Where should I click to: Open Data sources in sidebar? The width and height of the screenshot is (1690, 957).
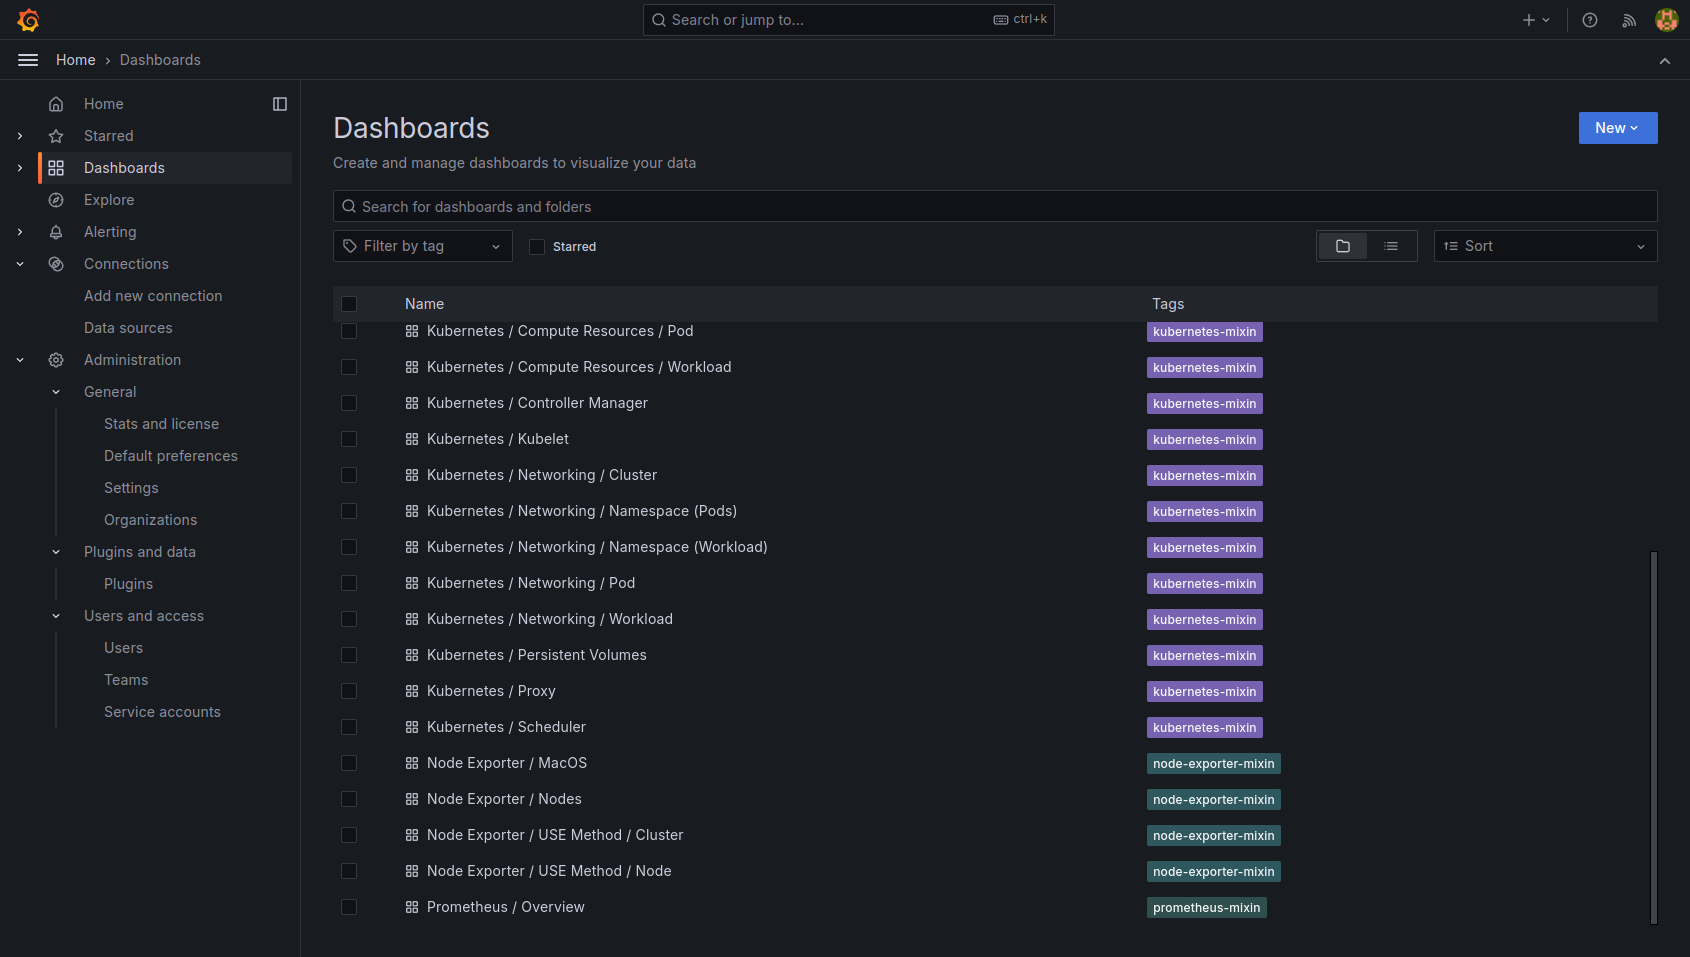128,328
